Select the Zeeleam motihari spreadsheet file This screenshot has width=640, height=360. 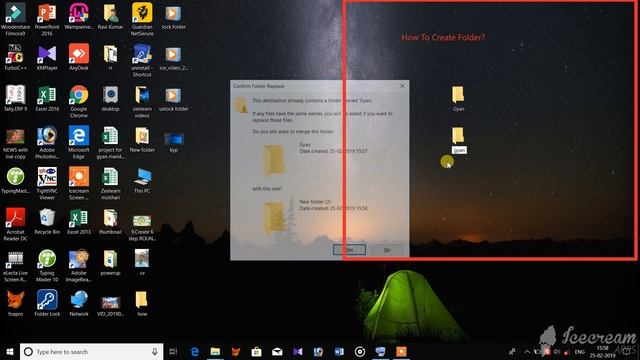click(110, 183)
